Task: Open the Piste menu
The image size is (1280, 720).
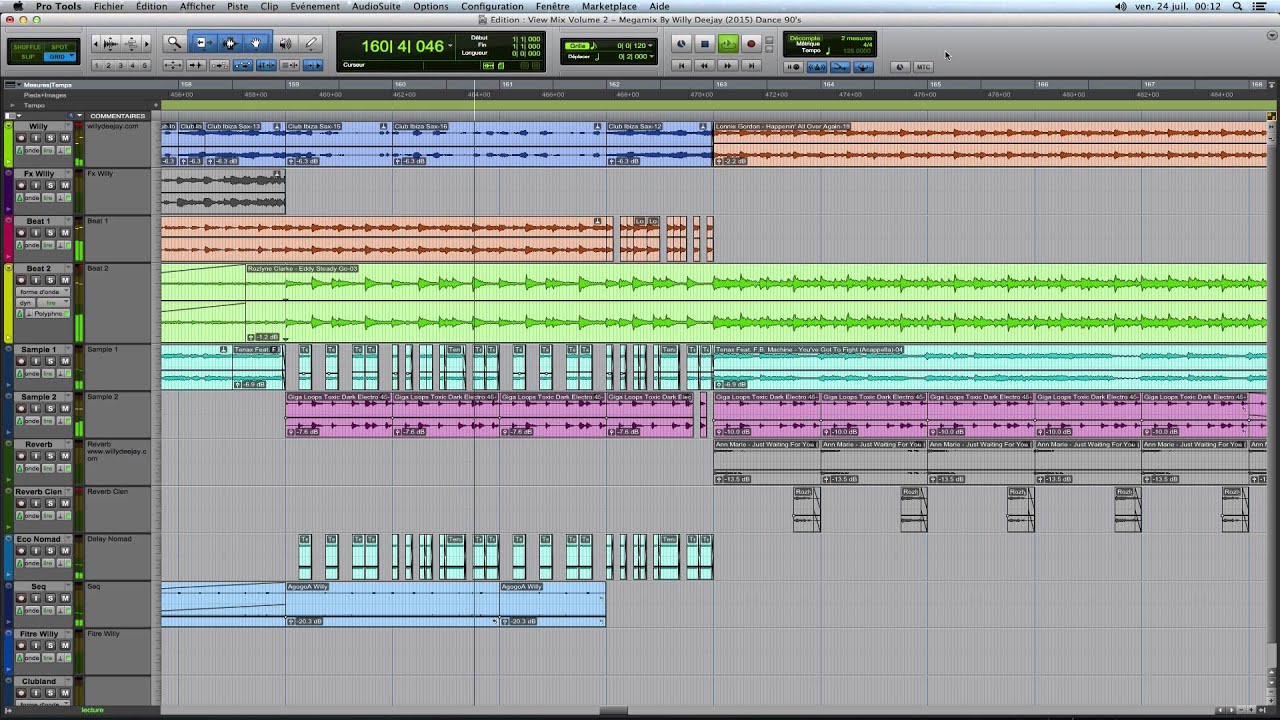Action: coord(237,6)
